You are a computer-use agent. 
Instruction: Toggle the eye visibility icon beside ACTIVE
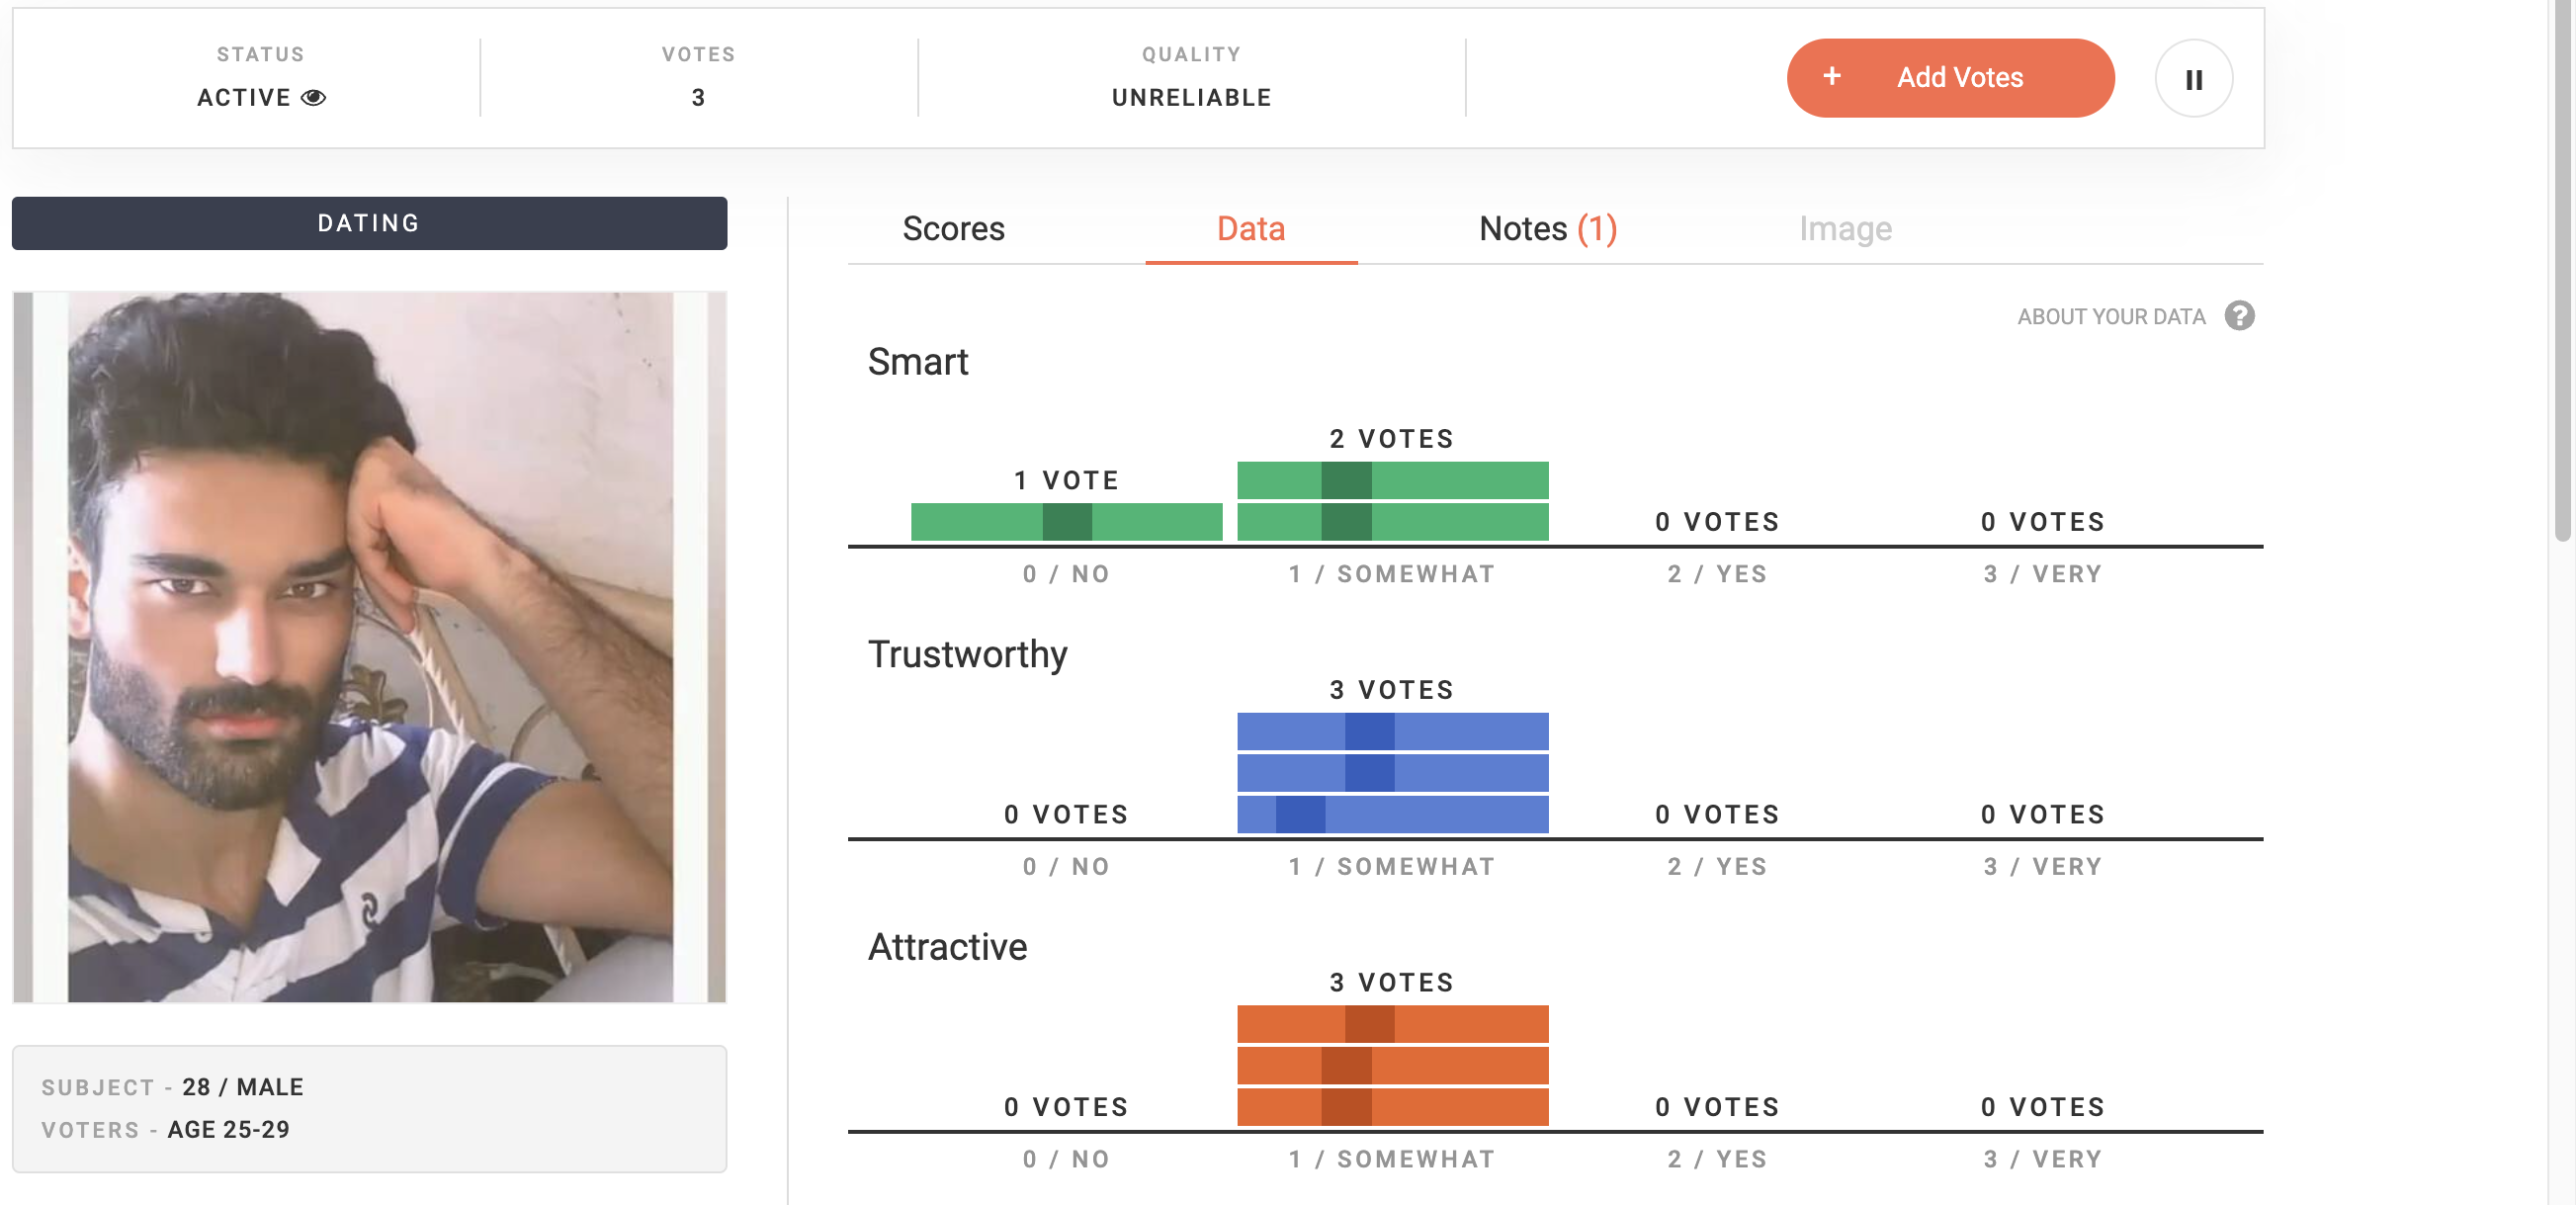pyautogui.click(x=314, y=97)
